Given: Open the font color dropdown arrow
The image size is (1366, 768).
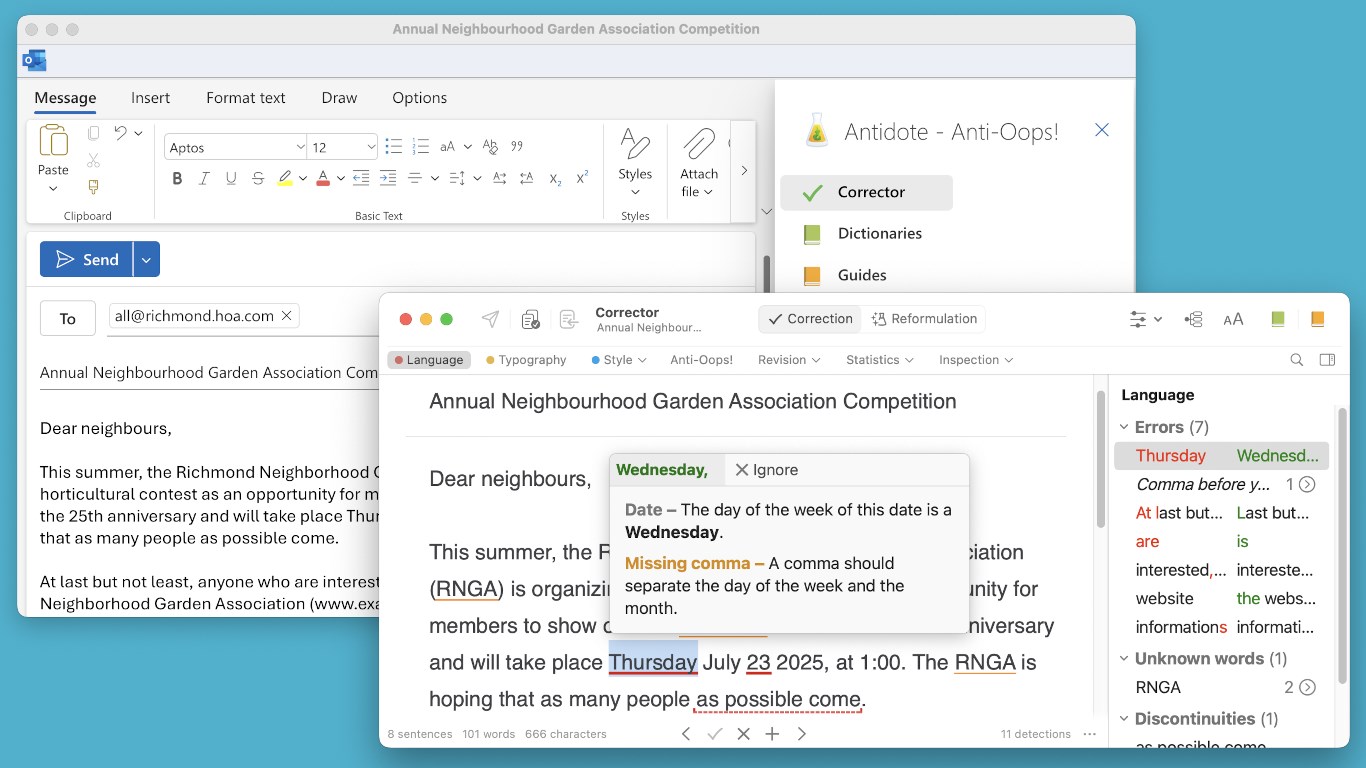Looking at the screenshot, I should tap(341, 178).
